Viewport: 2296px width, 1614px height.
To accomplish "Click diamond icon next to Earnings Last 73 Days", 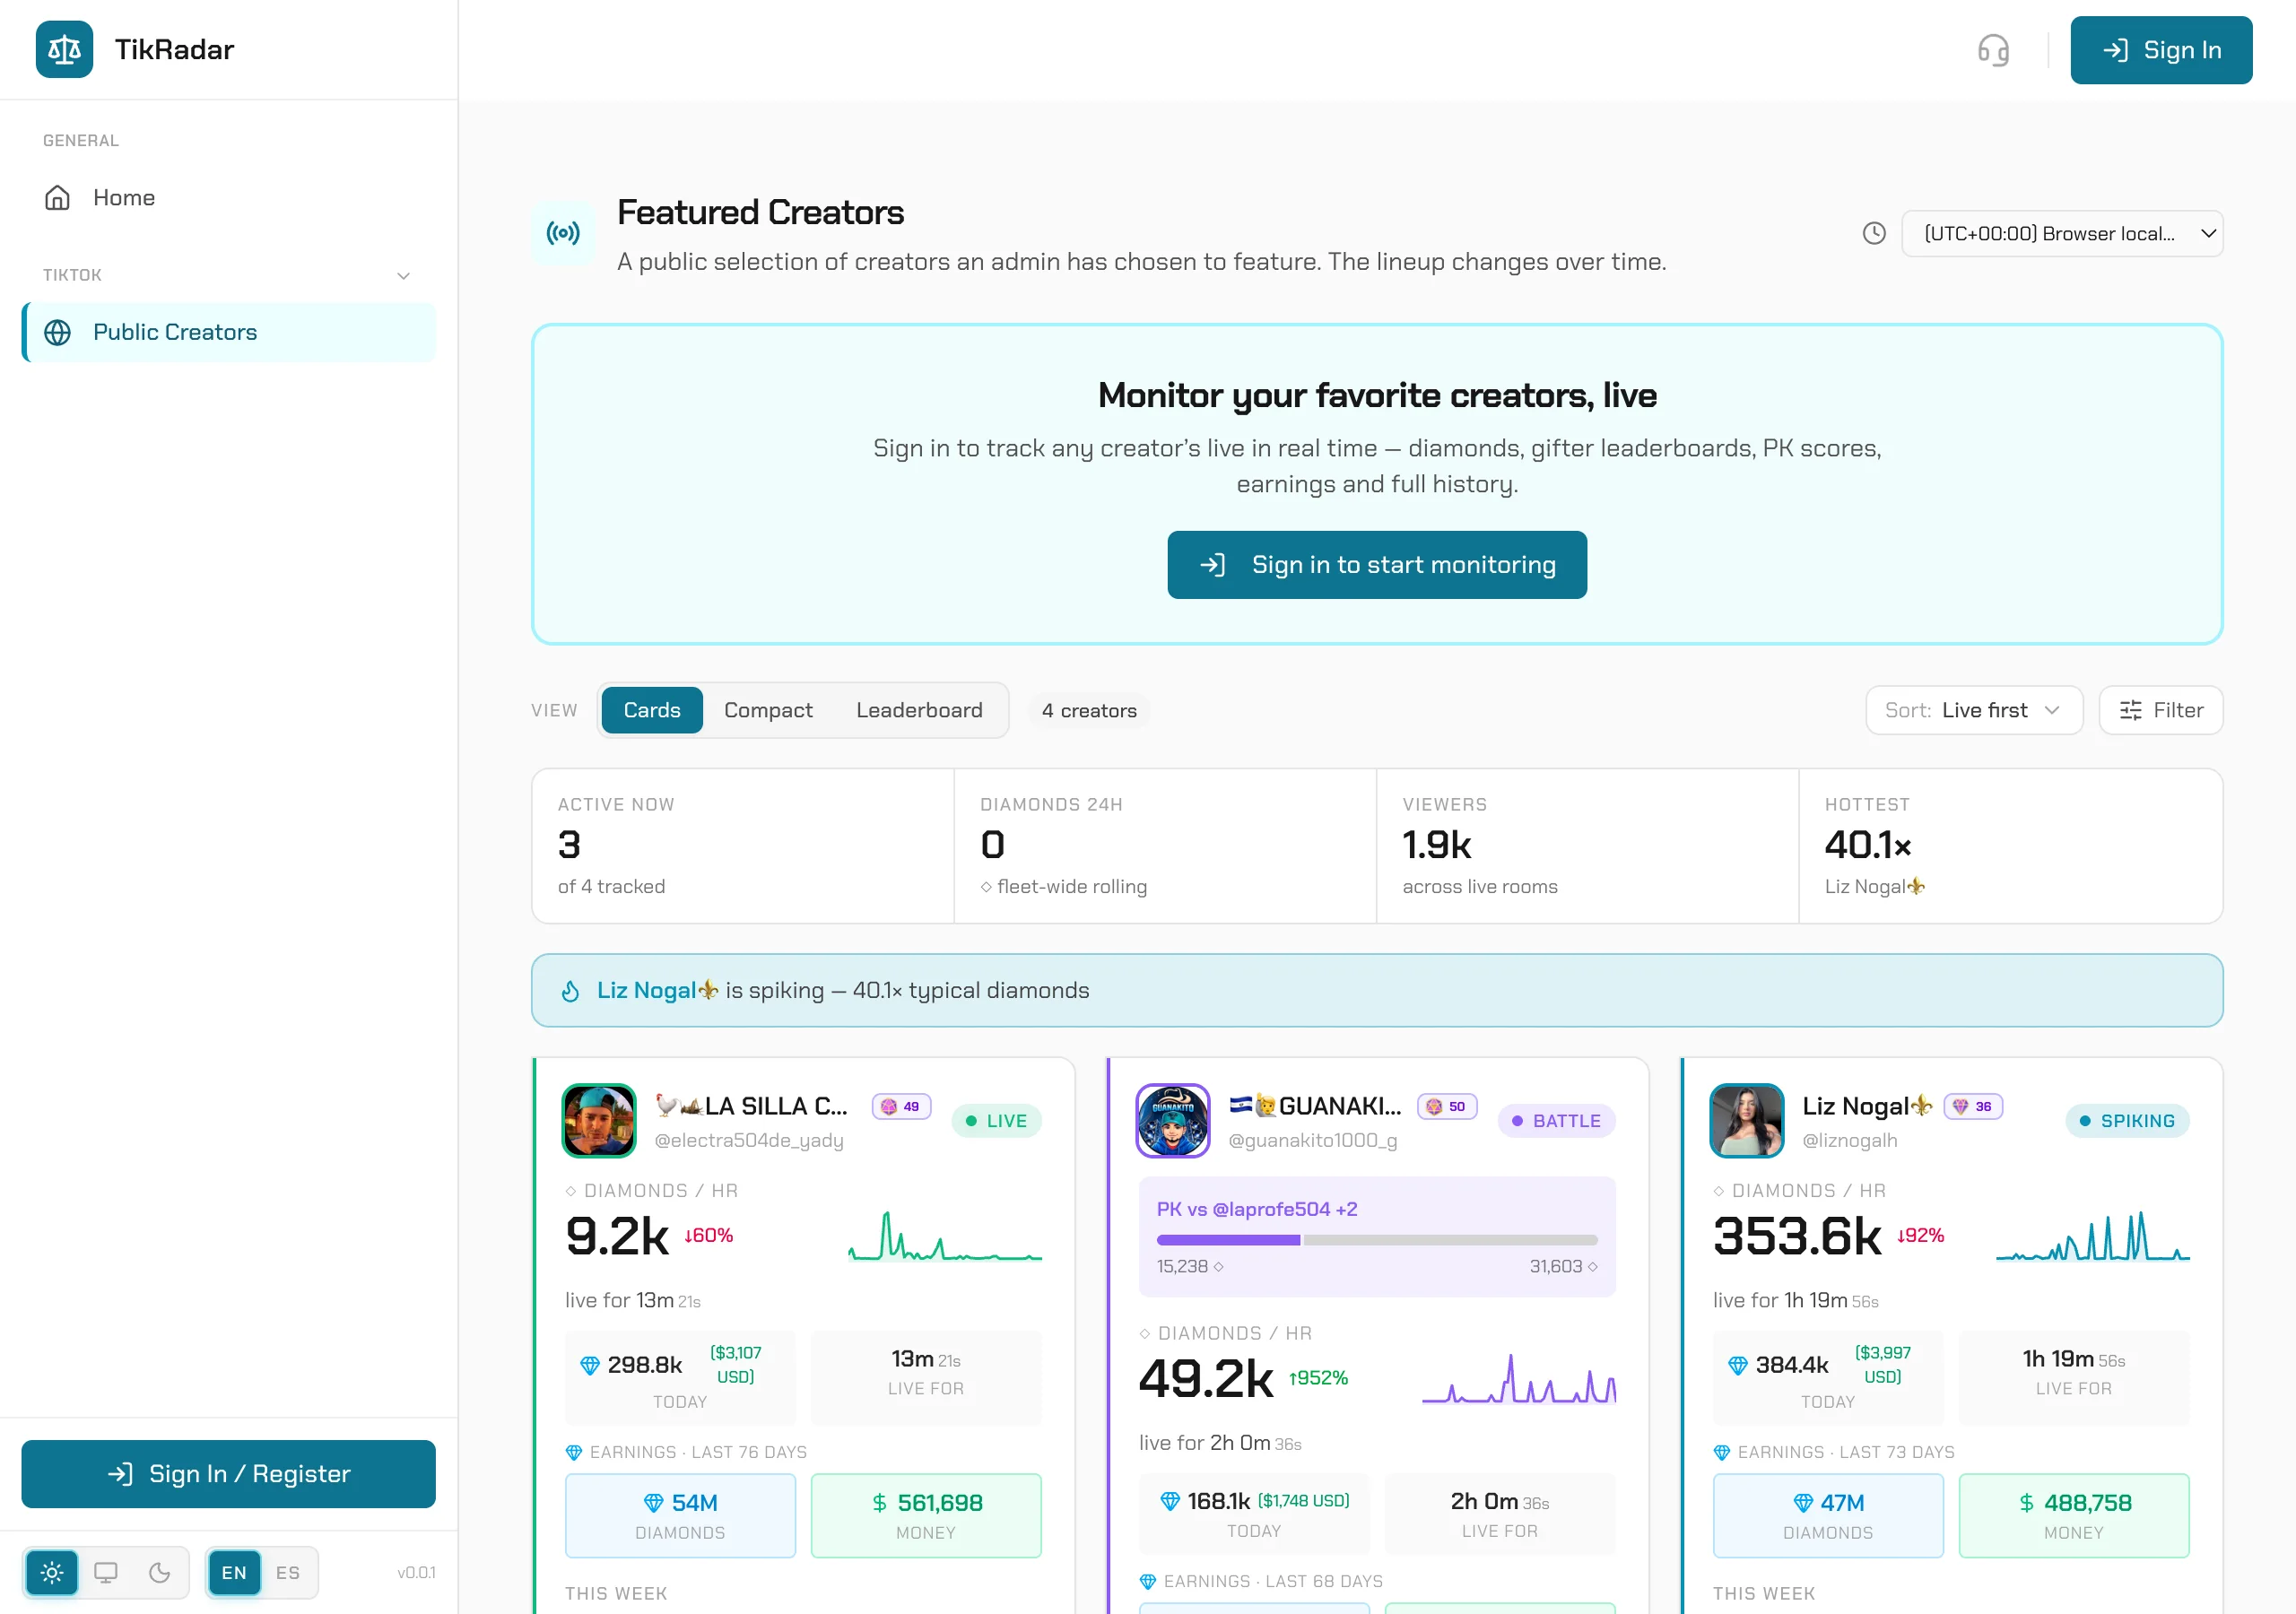I will [x=1722, y=1452].
